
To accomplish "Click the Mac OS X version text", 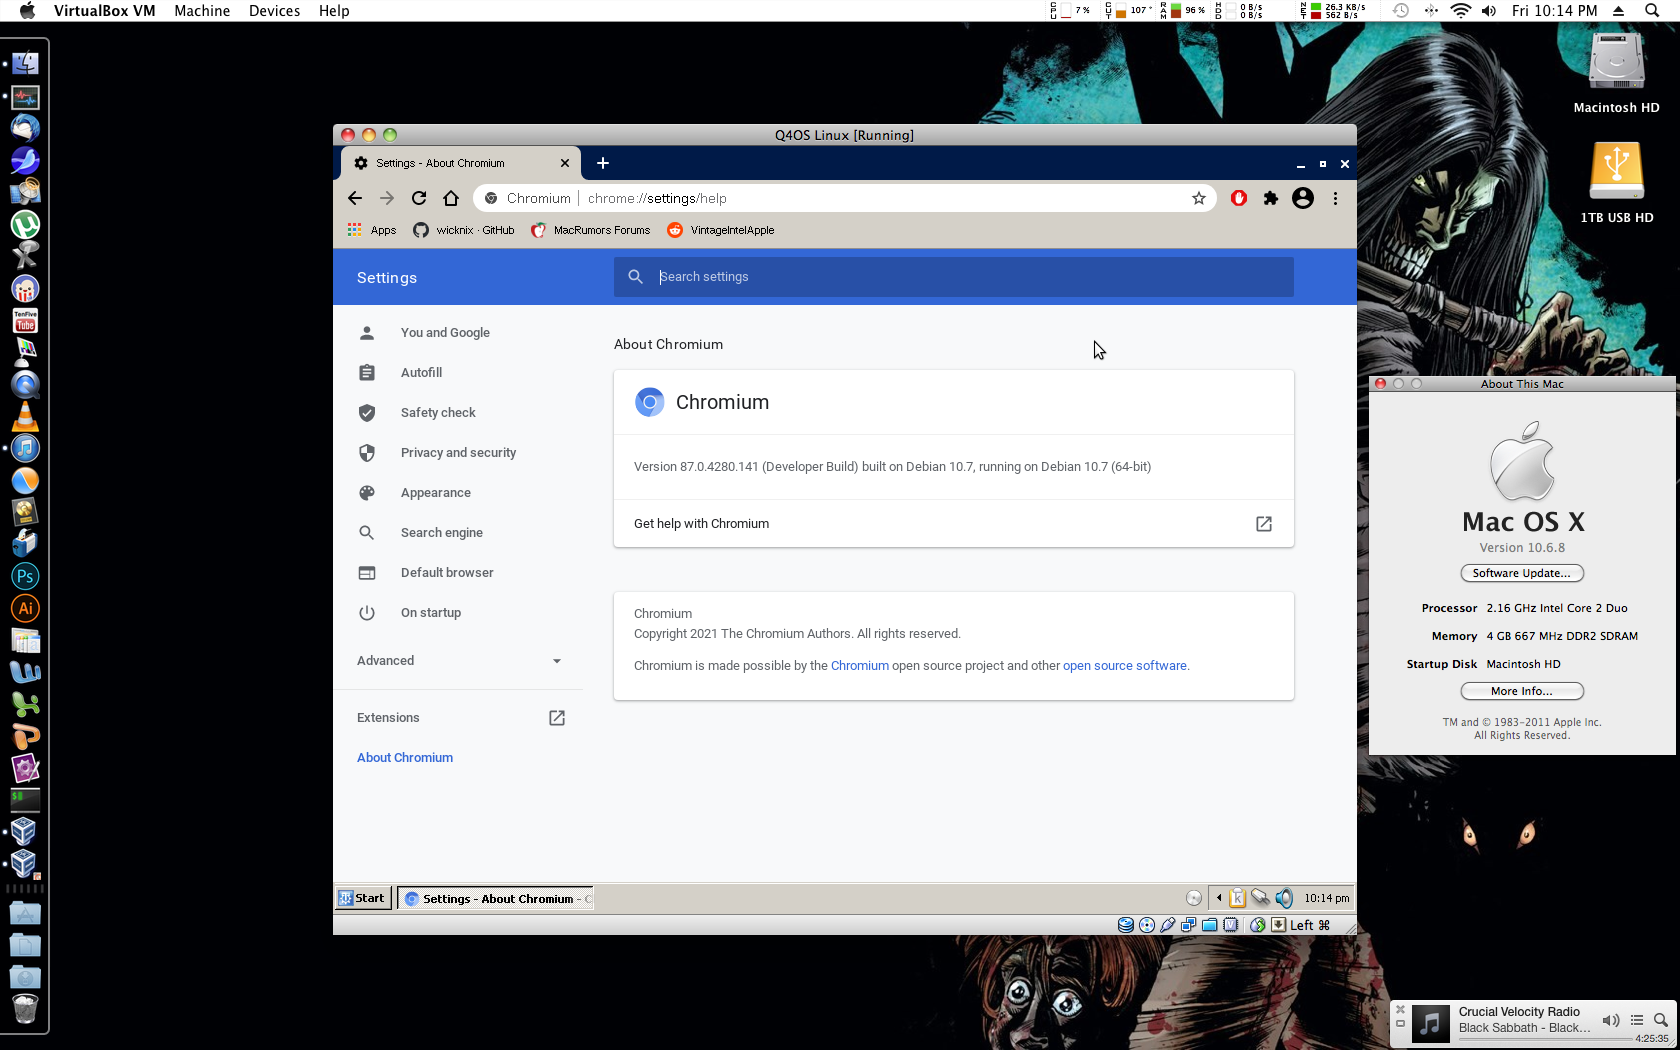I will pos(1522,548).
